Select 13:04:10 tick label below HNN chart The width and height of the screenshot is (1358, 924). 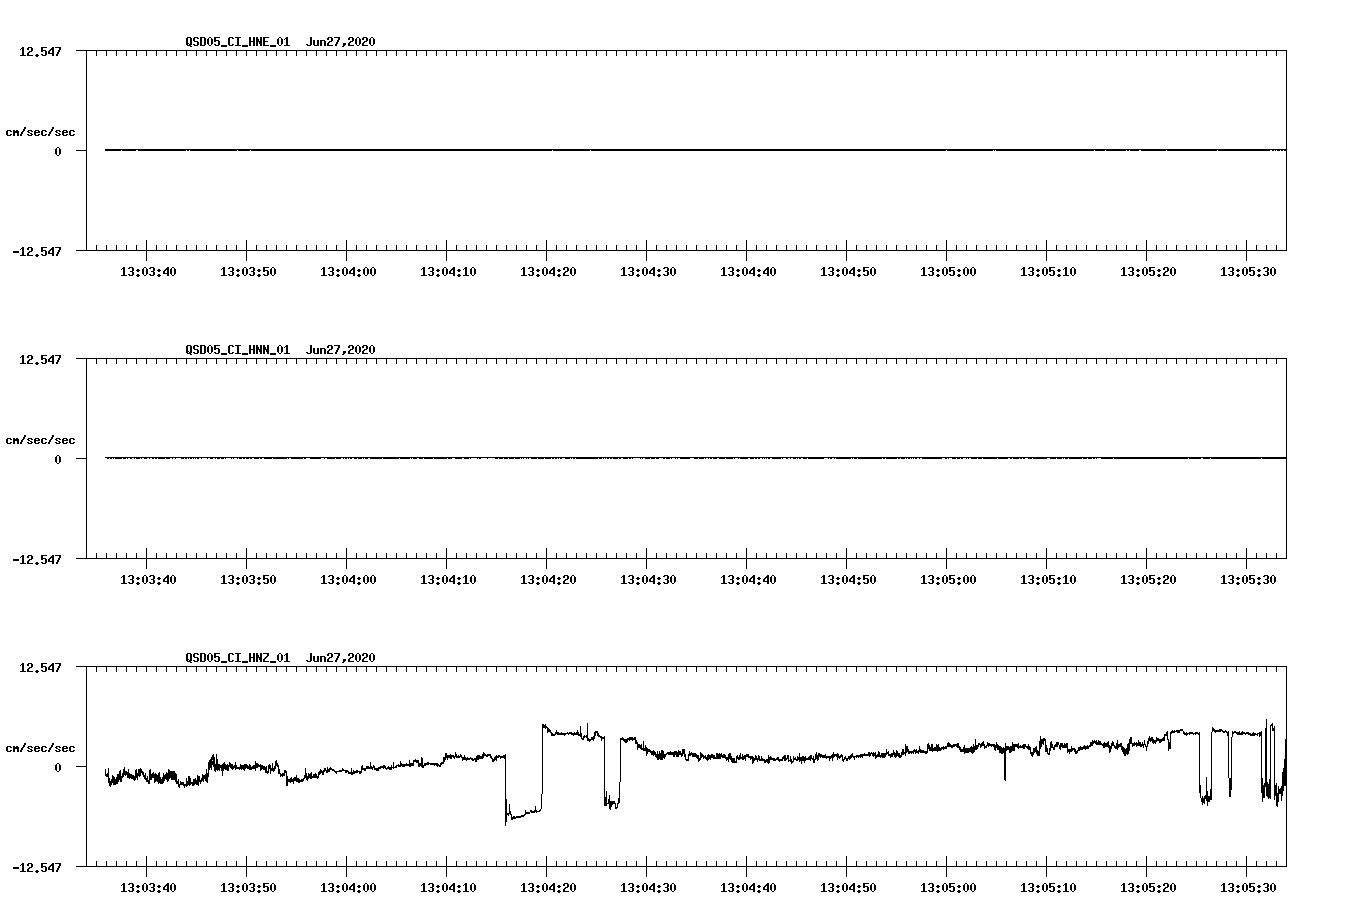point(448,579)
